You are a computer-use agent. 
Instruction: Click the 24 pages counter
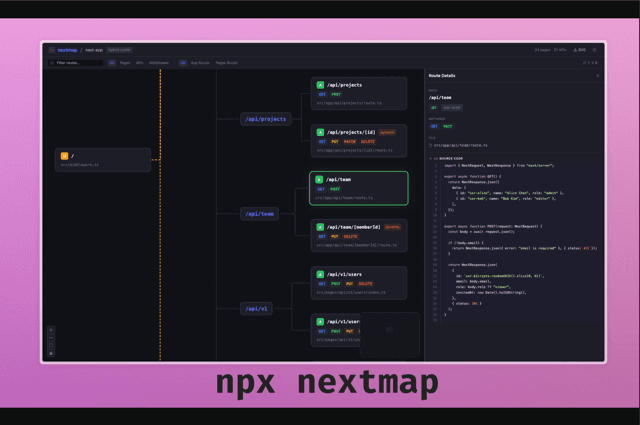pyautogui.click(x=542, y=50)
